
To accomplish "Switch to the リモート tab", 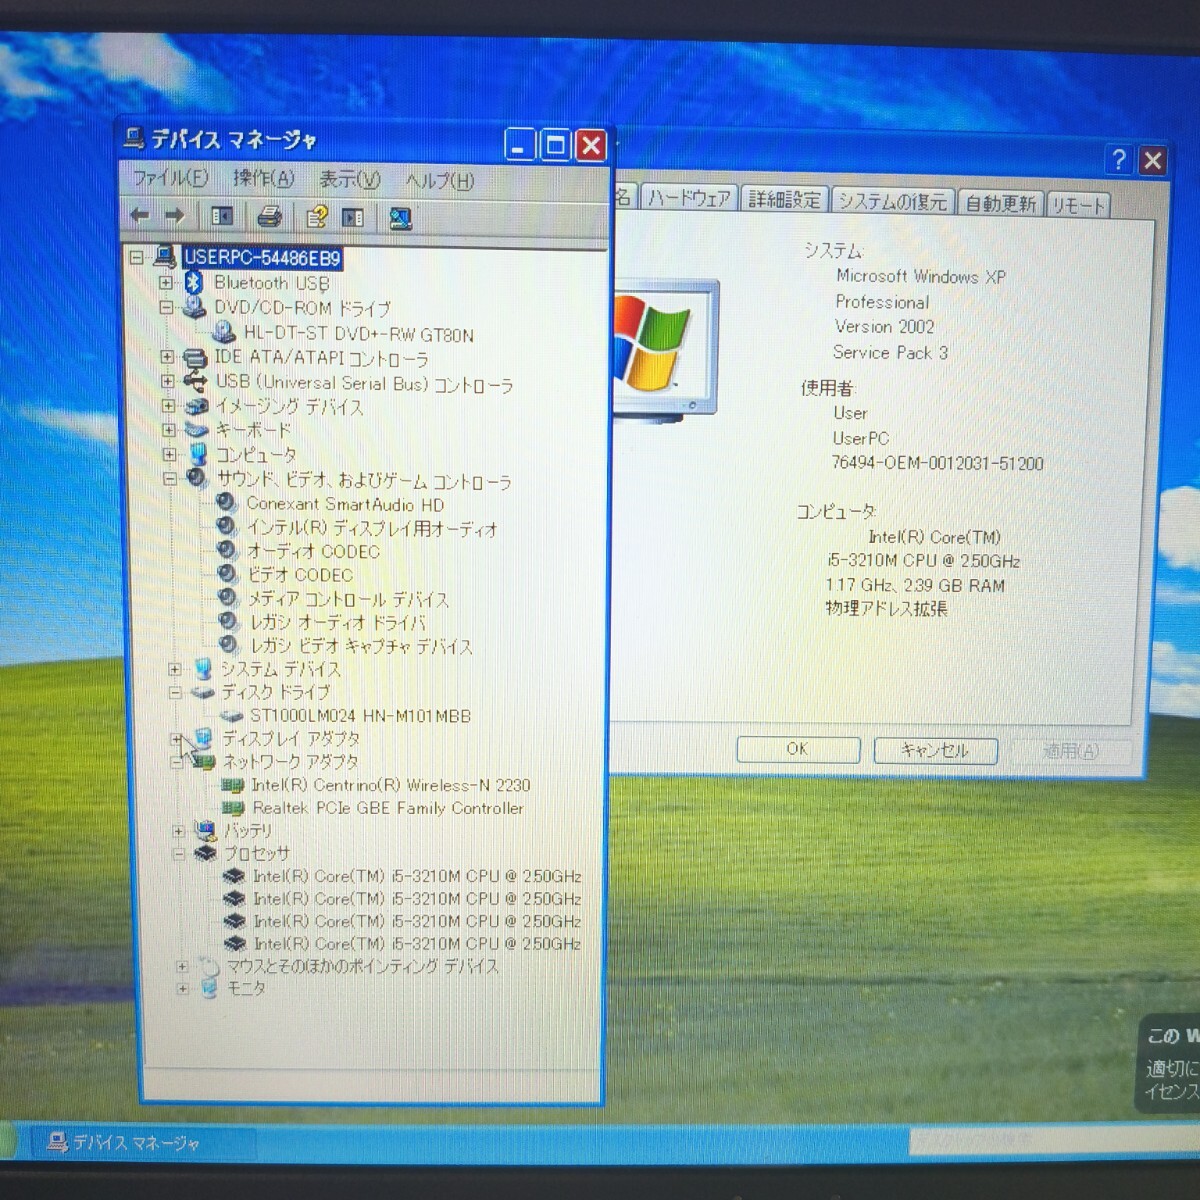I will tap(1078, 206).
